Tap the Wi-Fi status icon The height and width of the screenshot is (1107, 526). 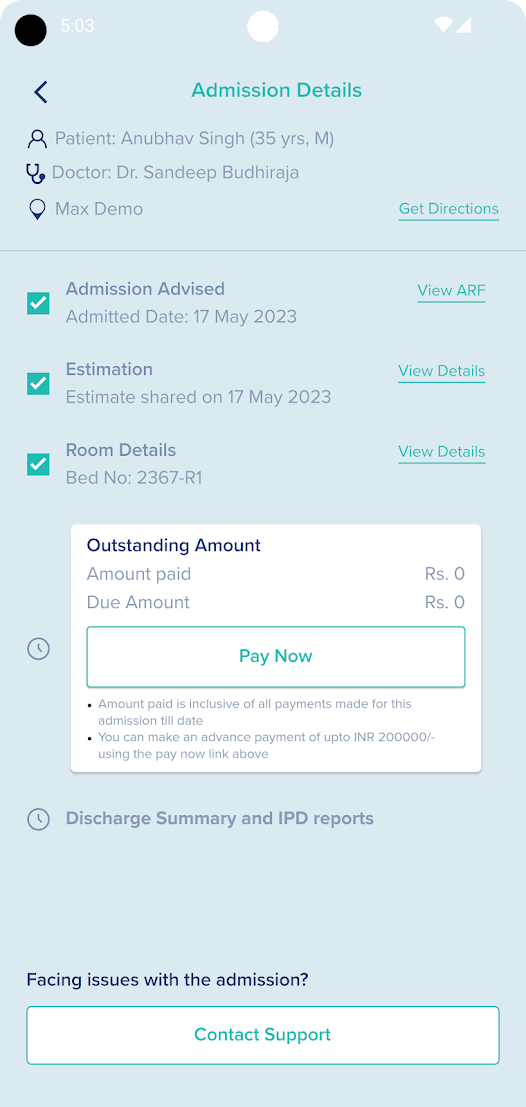443,25
